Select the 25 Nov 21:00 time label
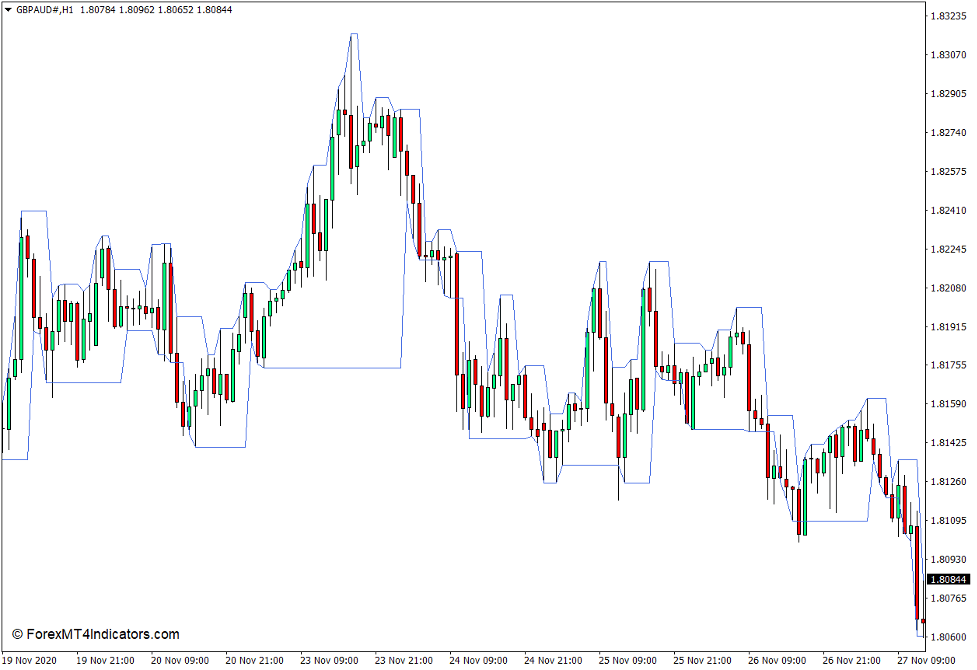The width and height of the screenshot is (977, 670). pyautogui.click(x=703, y=660)
